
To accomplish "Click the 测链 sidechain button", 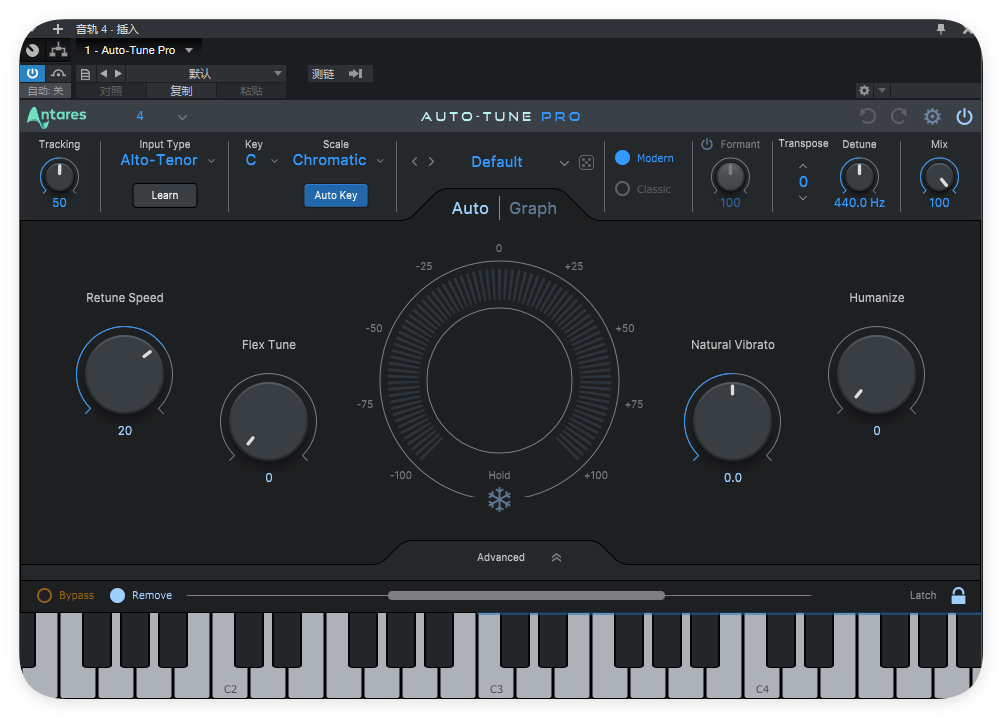I will coord(339,73).
